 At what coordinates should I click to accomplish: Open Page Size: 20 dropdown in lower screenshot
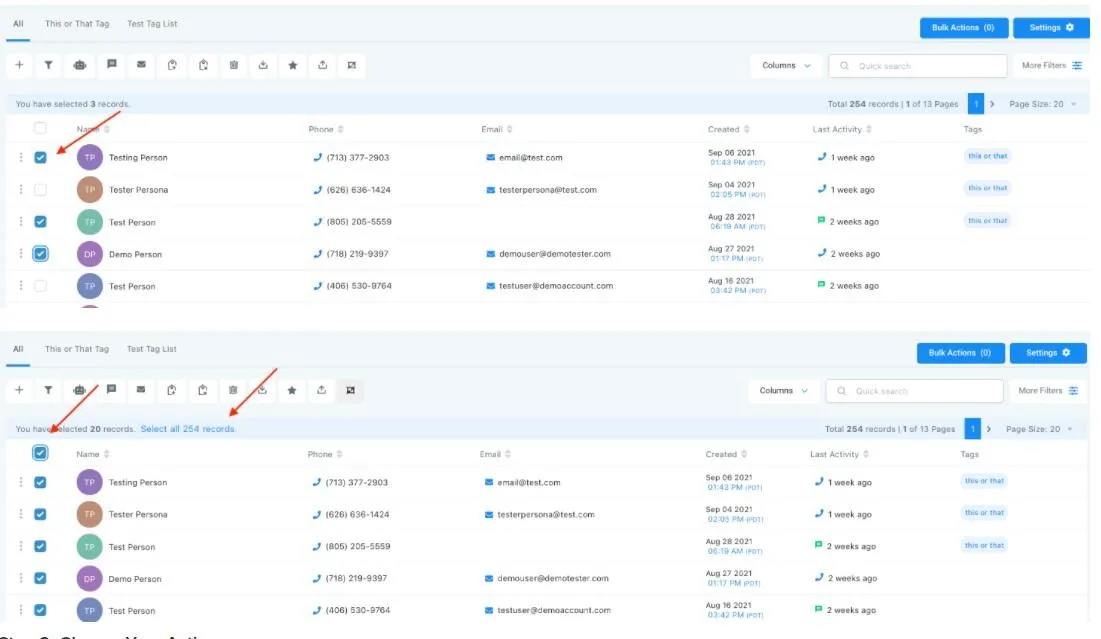[x=1039, y=429]
